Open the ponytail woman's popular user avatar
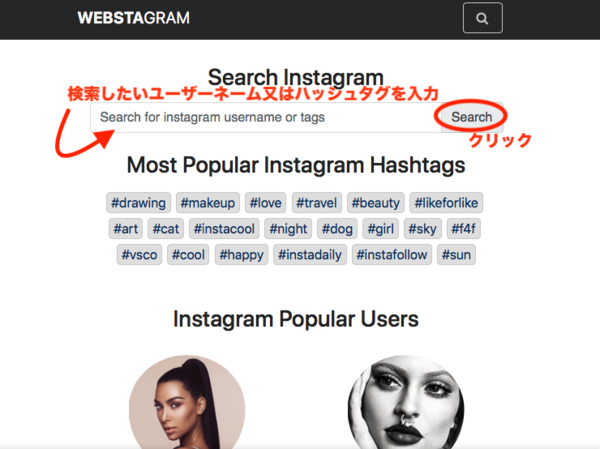Screen dimensions: 600x449 [187, 402]
